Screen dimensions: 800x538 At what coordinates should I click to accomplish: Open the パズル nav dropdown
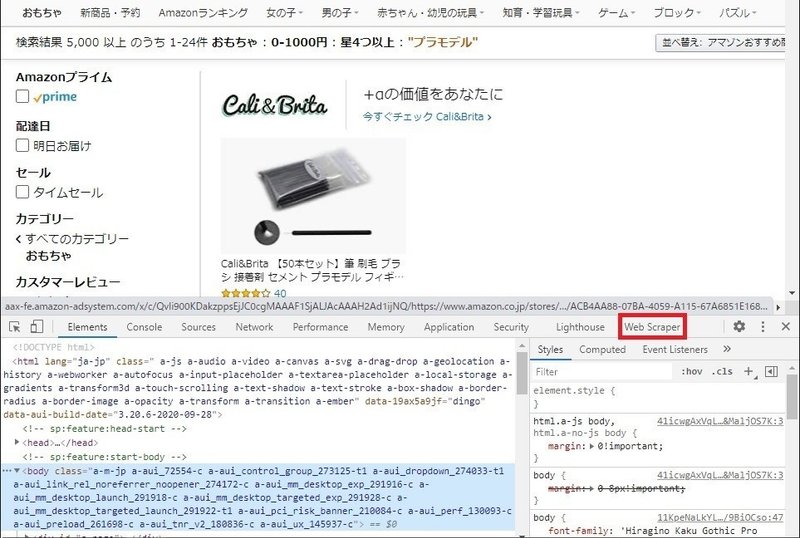point(738,12)
